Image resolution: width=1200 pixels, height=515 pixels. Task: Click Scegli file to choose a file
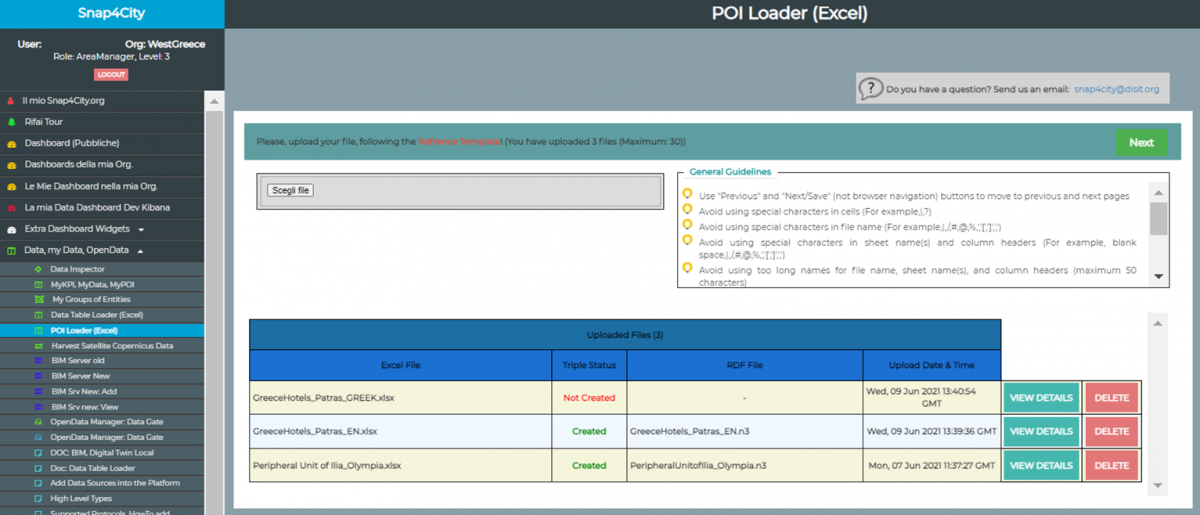tap(291, 190)
